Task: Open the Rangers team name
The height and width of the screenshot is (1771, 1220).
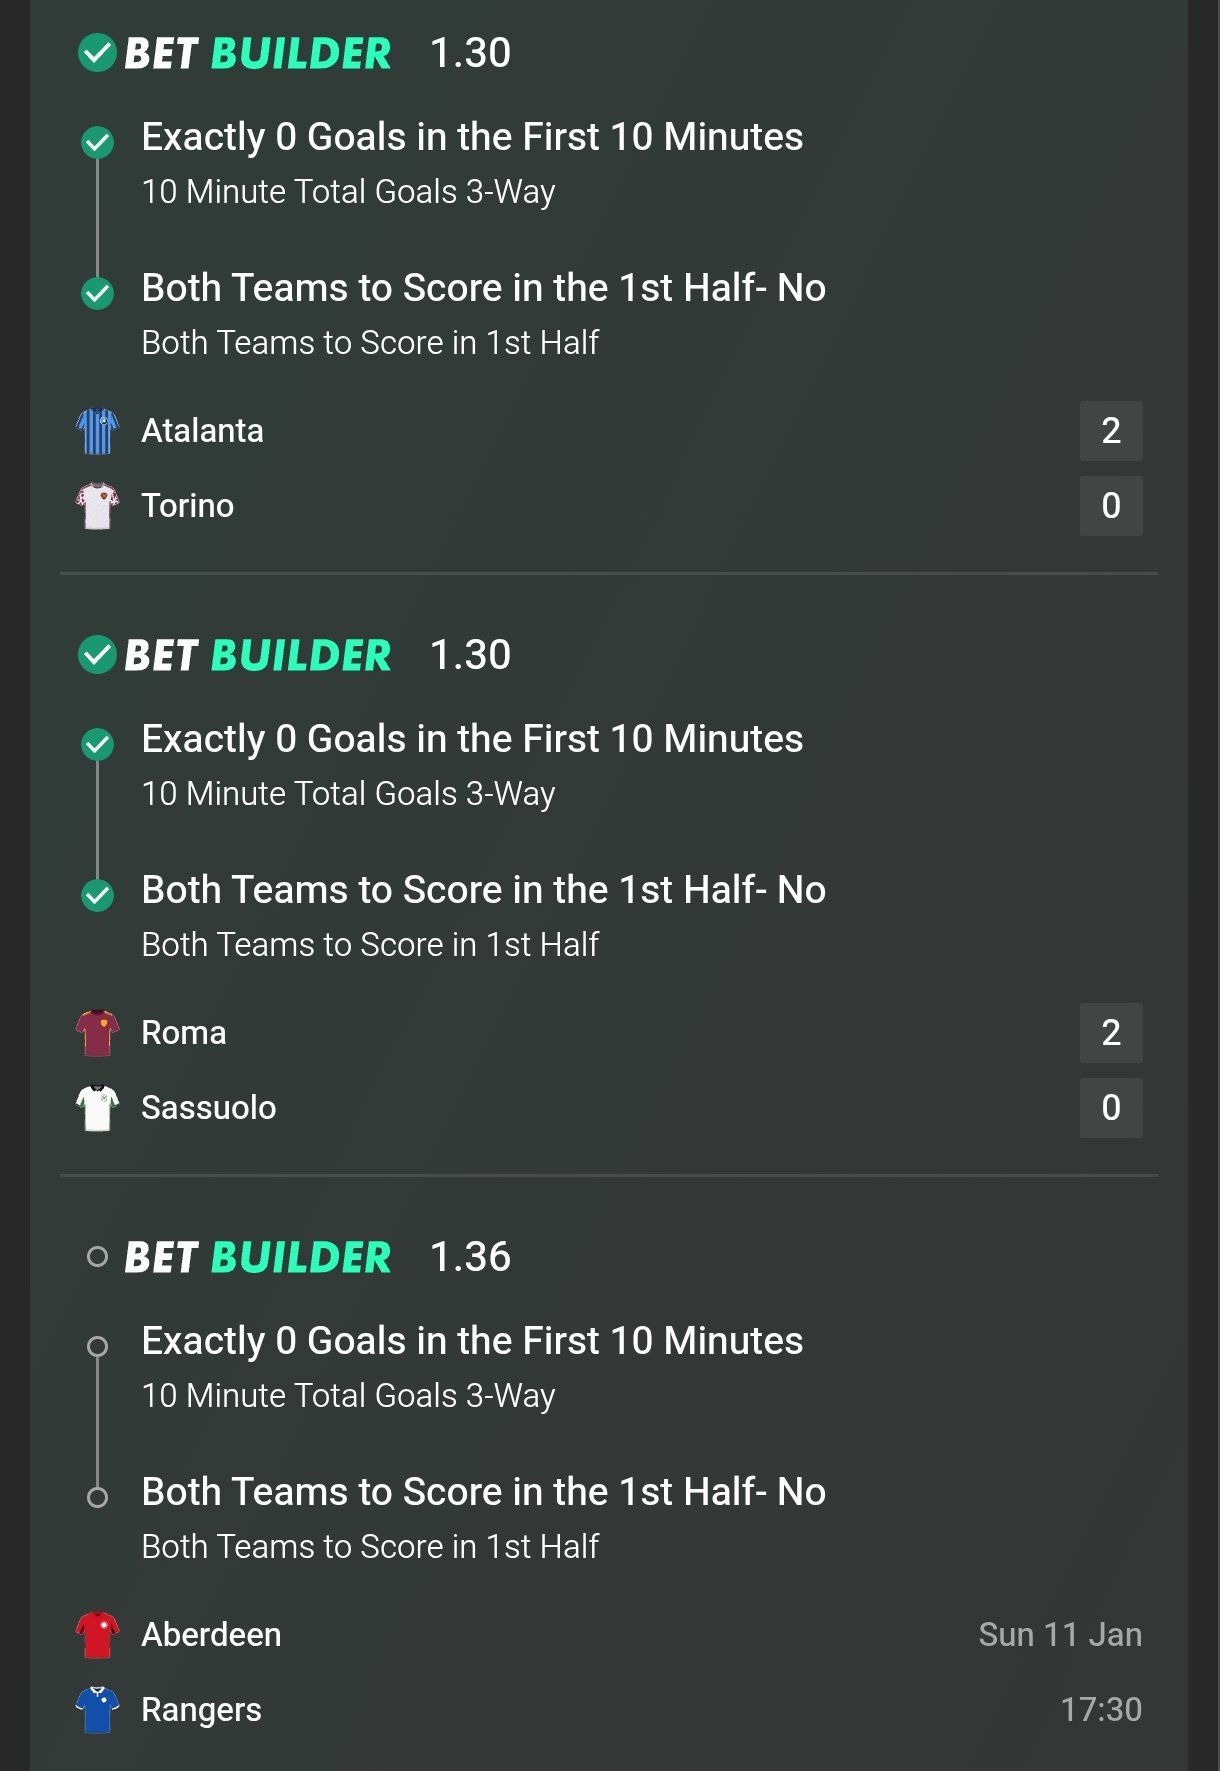Action: click(x=201, y=1710)
